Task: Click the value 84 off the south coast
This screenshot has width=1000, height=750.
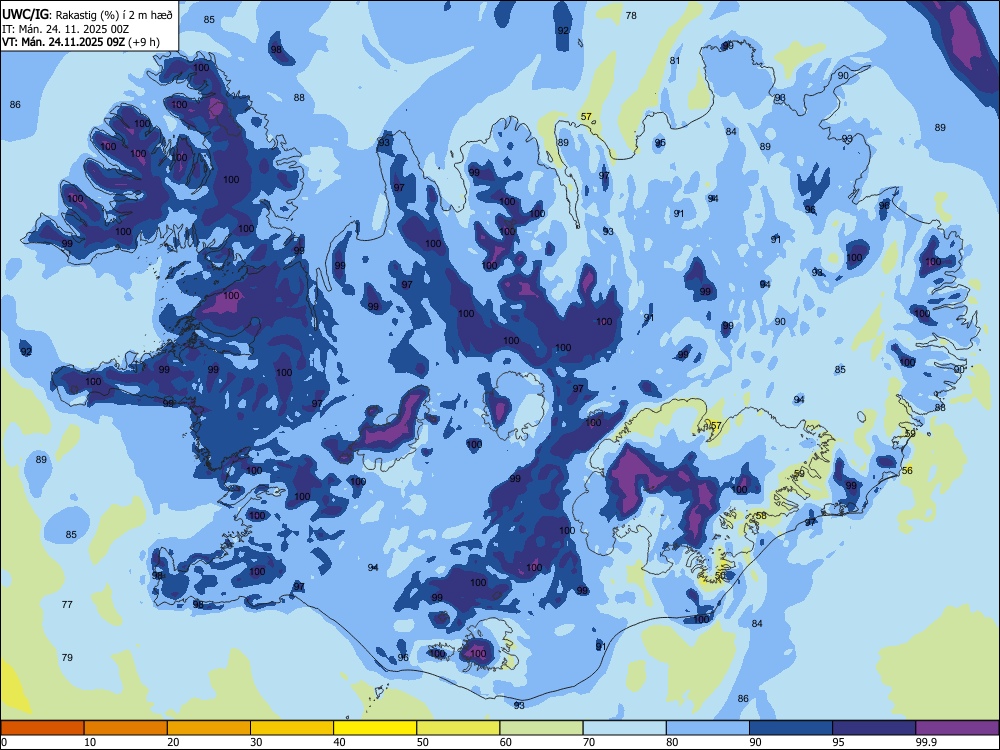Action: (757, 623)
